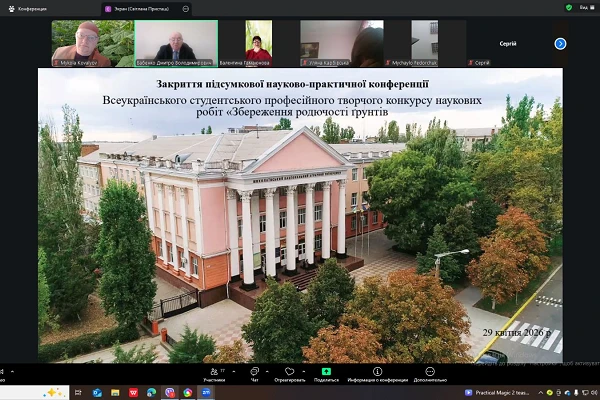The width and height of the screenshot is (600, 400).
Task: Select Валентина Гамаюнова video thumbnail
Action: (x=259, y=44)
